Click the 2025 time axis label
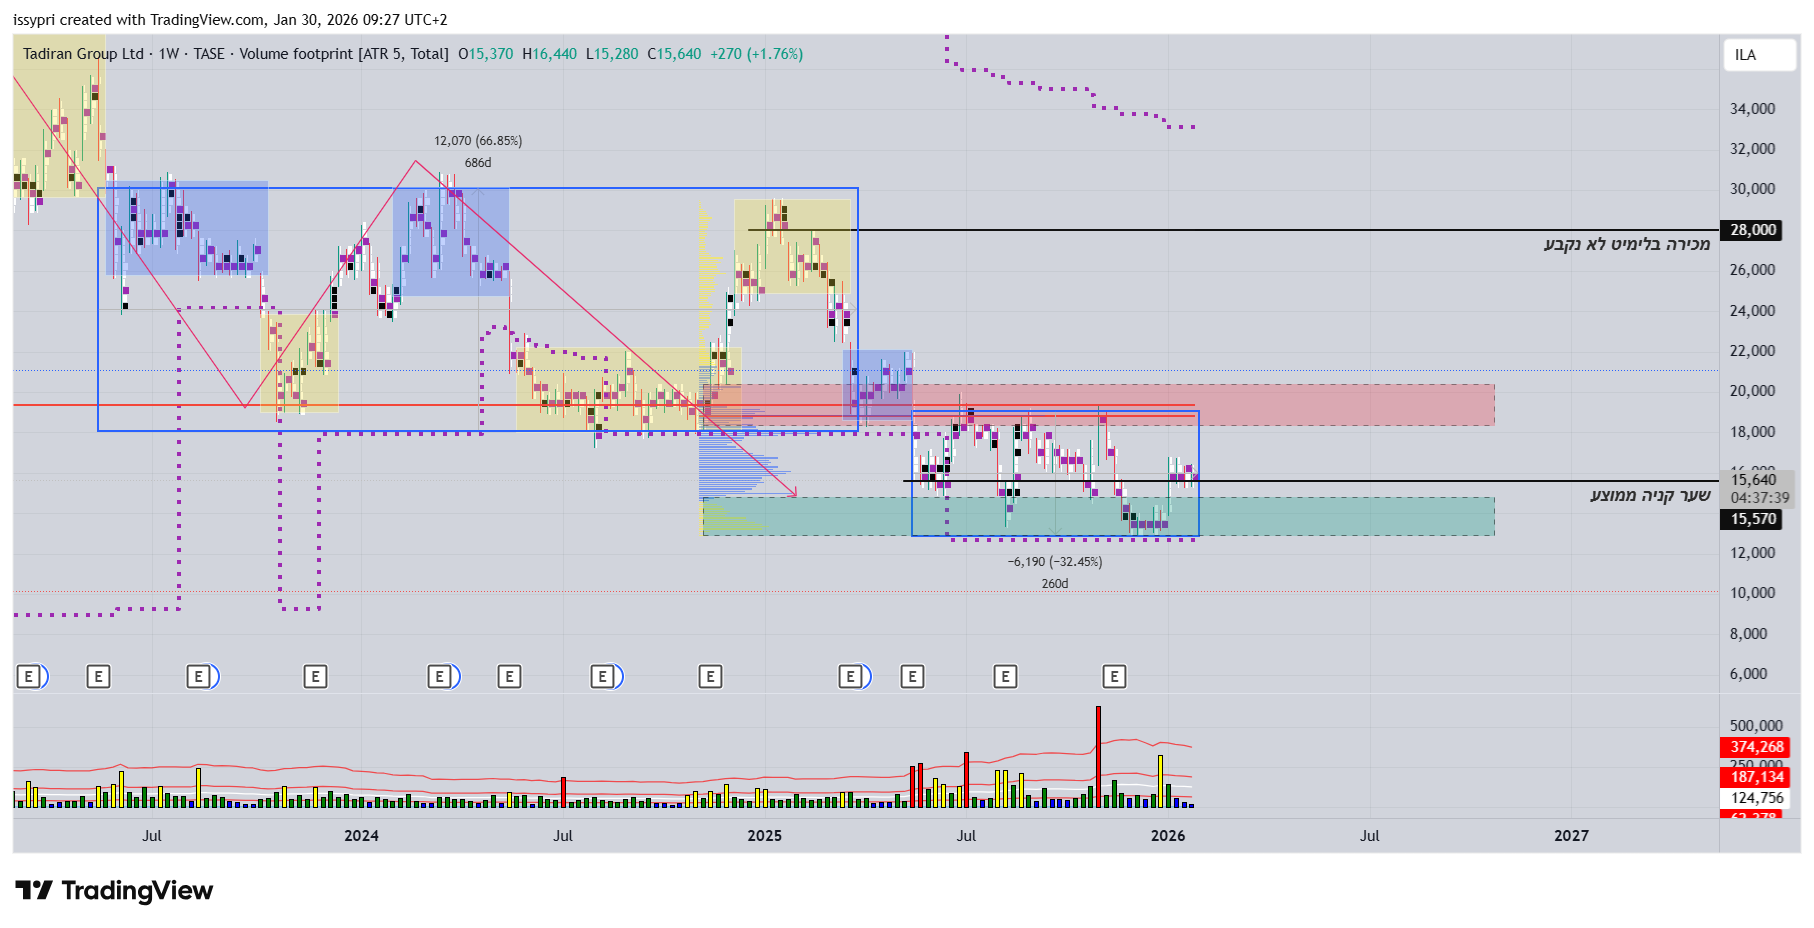The width and height of the screenshot is (1814, 928). [x=765, y=836]
